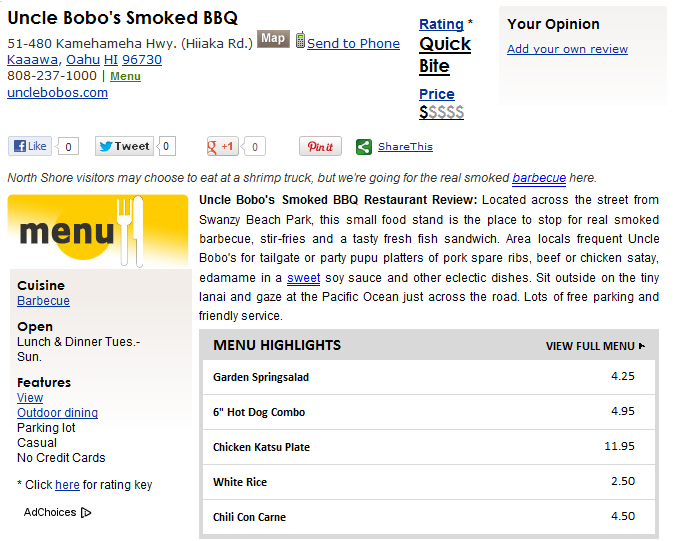Click the Send to Phone link
Image resolution: width=678 pixels, height=541 pixels.
pos(353,43)
